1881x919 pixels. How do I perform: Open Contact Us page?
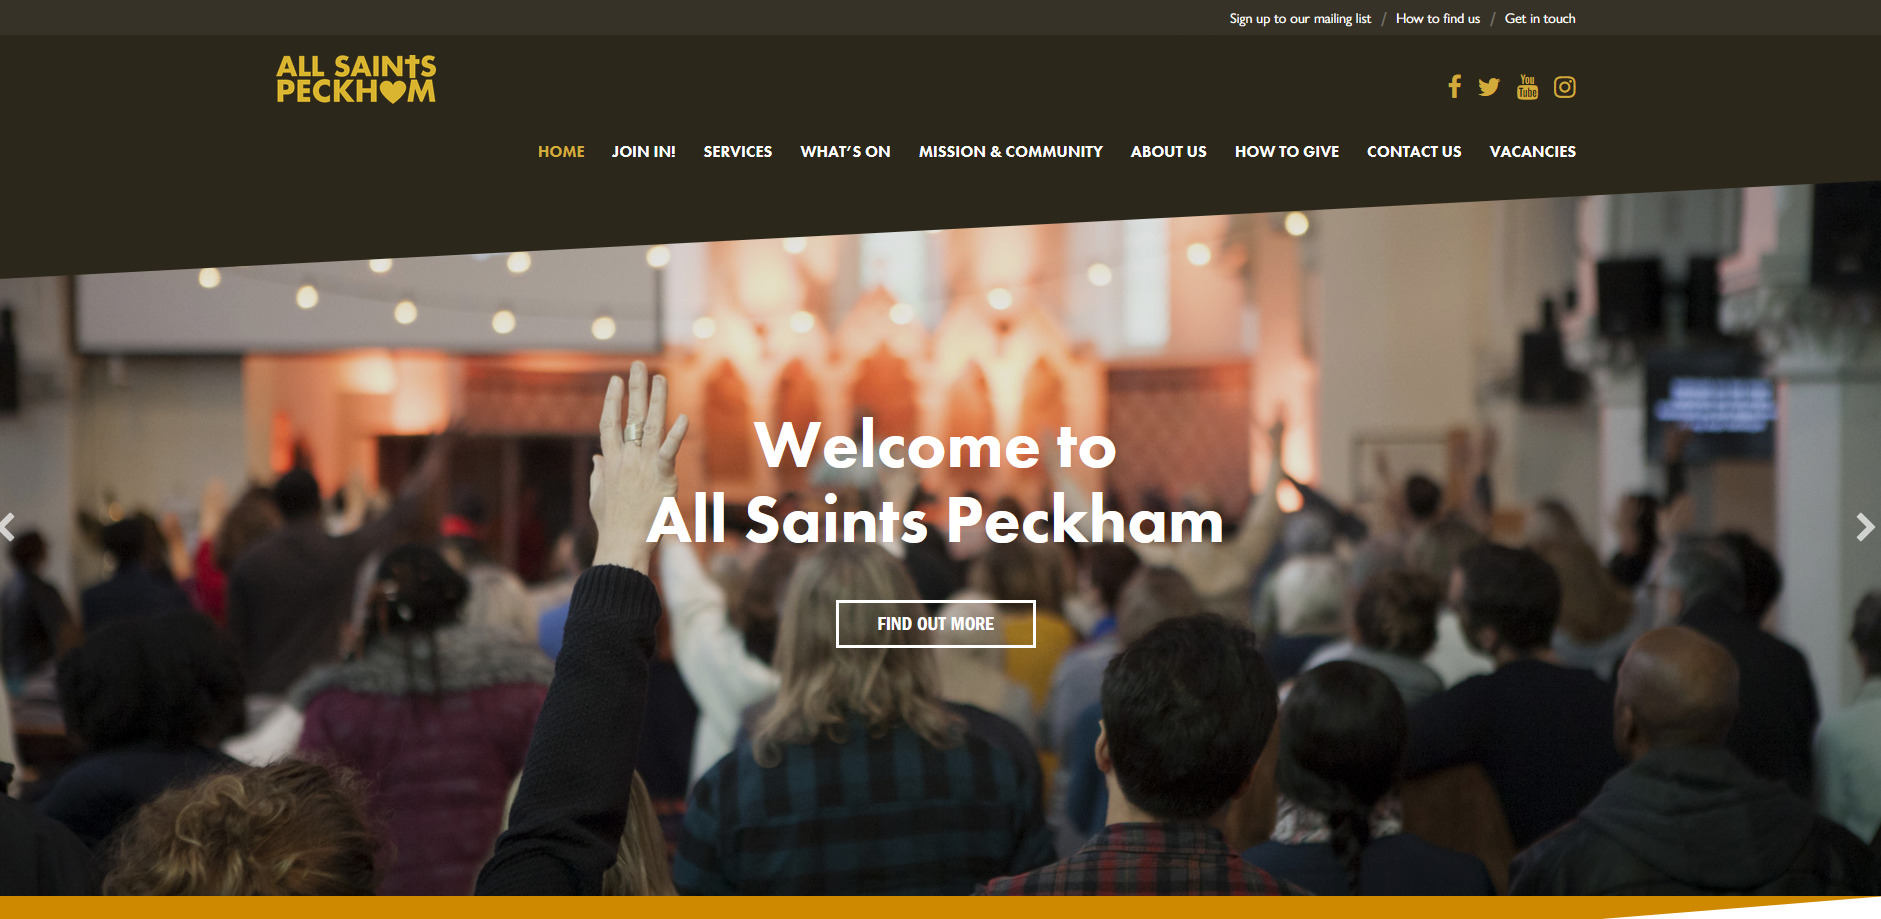(1414, 151)
